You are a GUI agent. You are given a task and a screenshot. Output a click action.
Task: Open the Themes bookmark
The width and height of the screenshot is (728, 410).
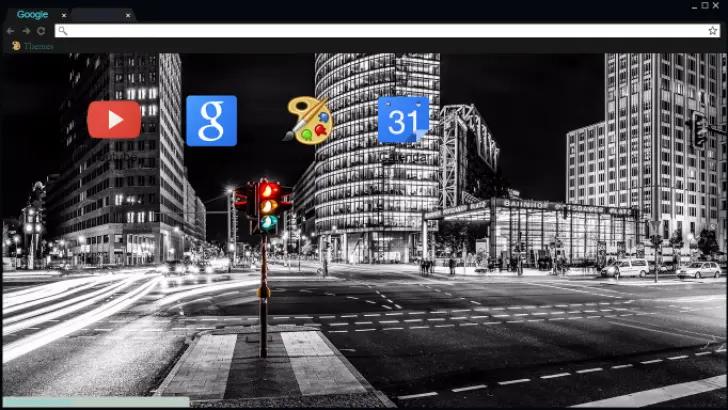pos(39,46)
